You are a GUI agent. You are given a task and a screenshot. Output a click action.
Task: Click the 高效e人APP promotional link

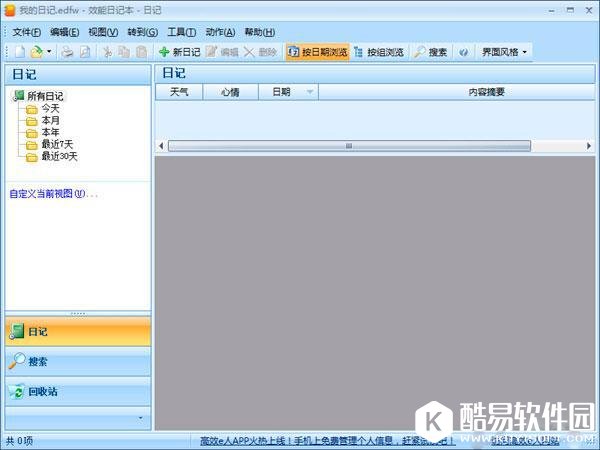tap(328, 441)
